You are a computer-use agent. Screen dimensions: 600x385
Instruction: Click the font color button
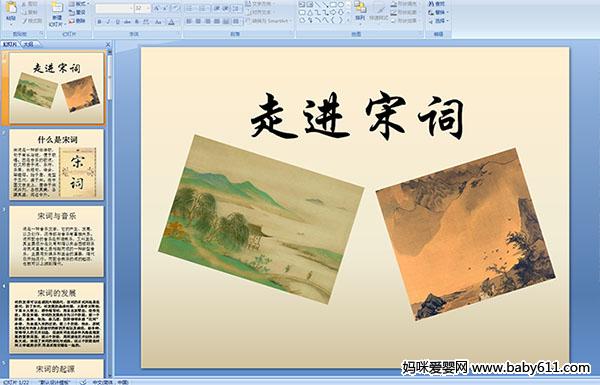pyautogui.click(x=171, y=22)
